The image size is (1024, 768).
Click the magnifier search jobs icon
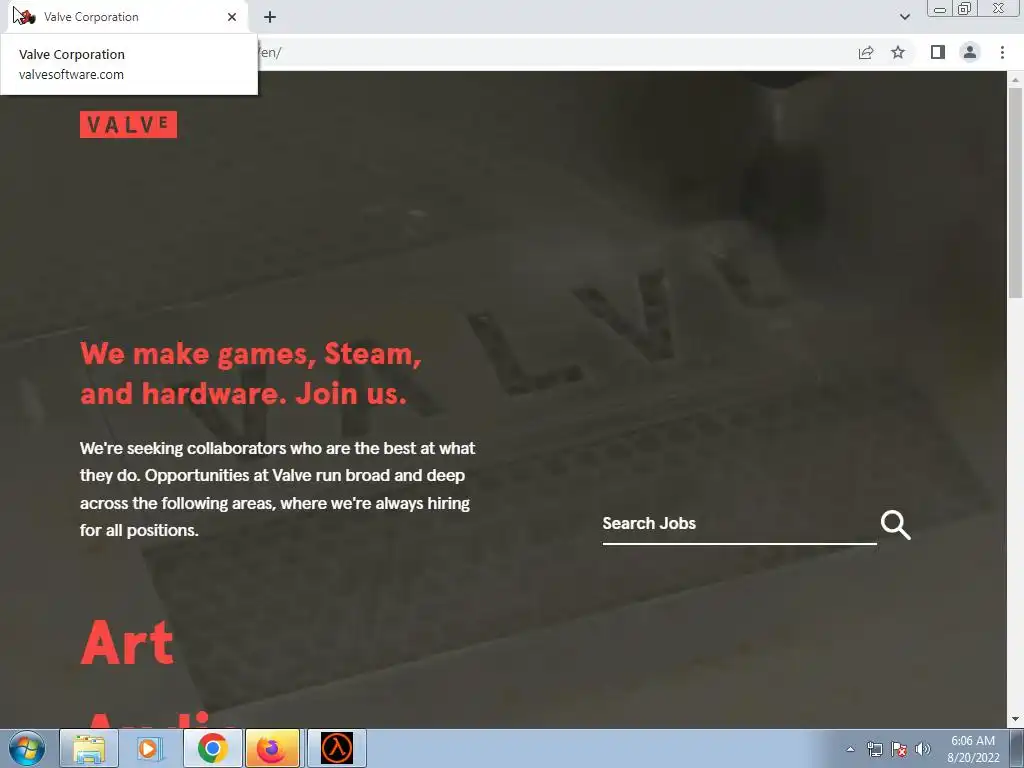[895, 524]
